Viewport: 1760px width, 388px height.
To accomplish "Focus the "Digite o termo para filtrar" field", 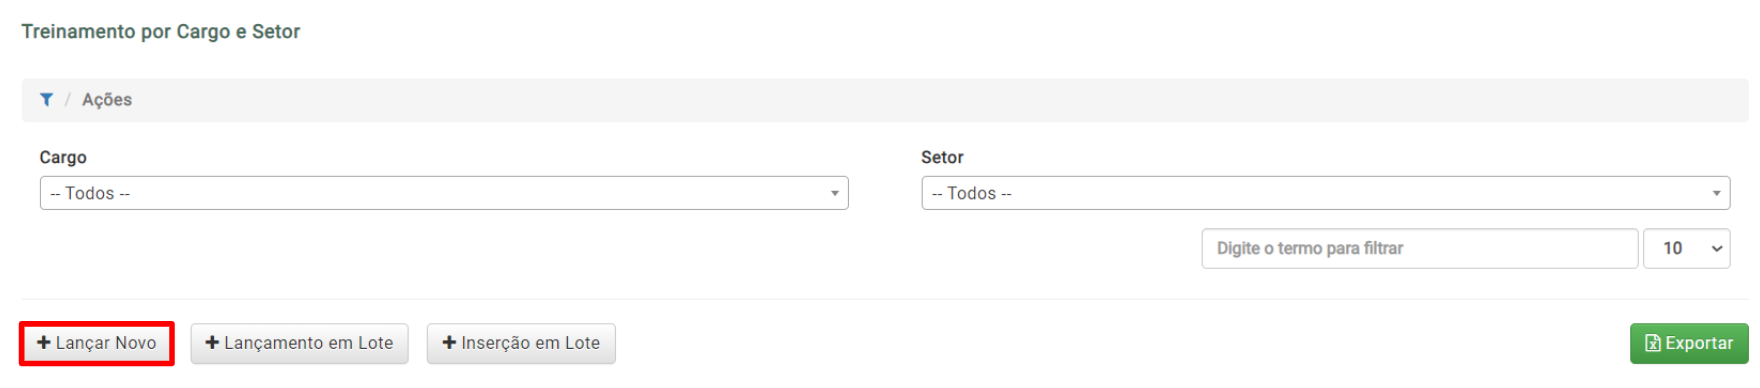I will tap(1420, 248).
